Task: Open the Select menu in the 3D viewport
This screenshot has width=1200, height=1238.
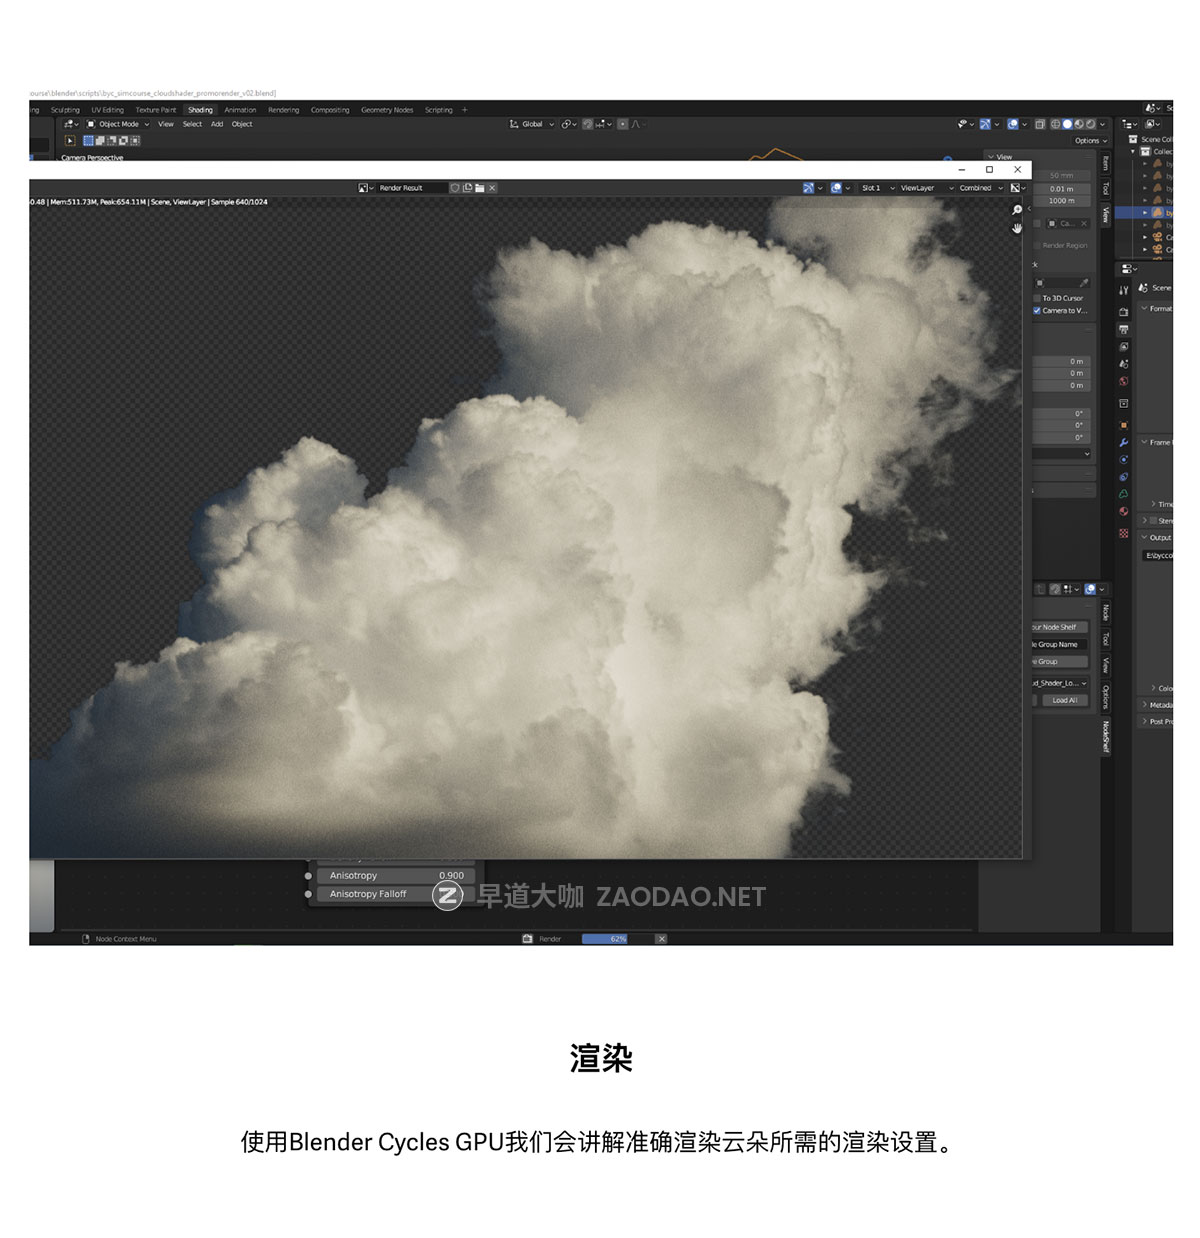Action: (x=191, y=124)
